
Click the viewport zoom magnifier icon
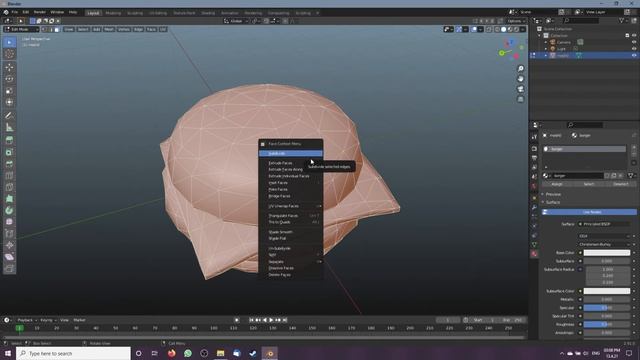[520, 69]
